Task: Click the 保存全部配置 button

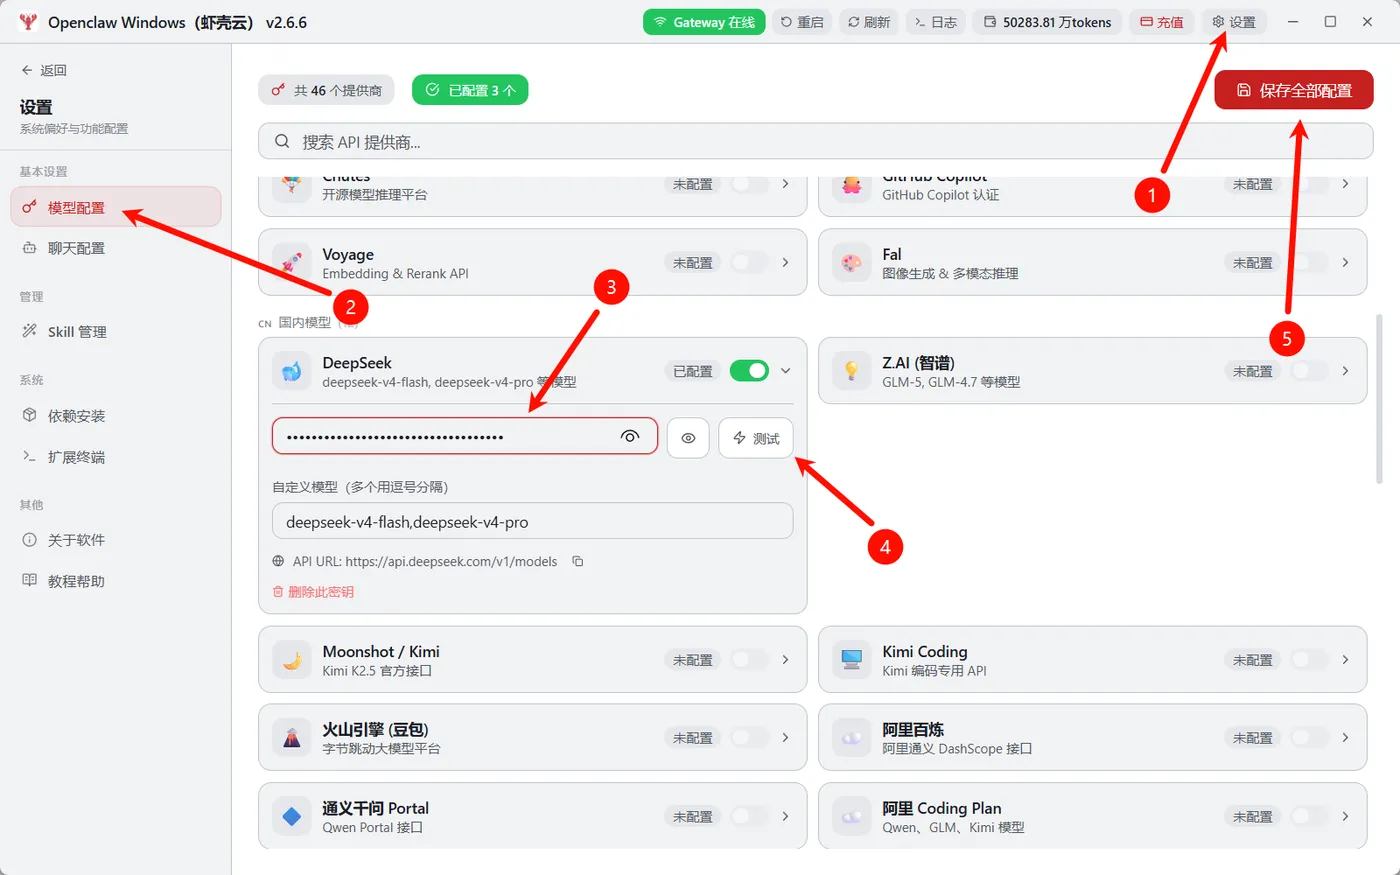Action: [x=1294, y=90]
